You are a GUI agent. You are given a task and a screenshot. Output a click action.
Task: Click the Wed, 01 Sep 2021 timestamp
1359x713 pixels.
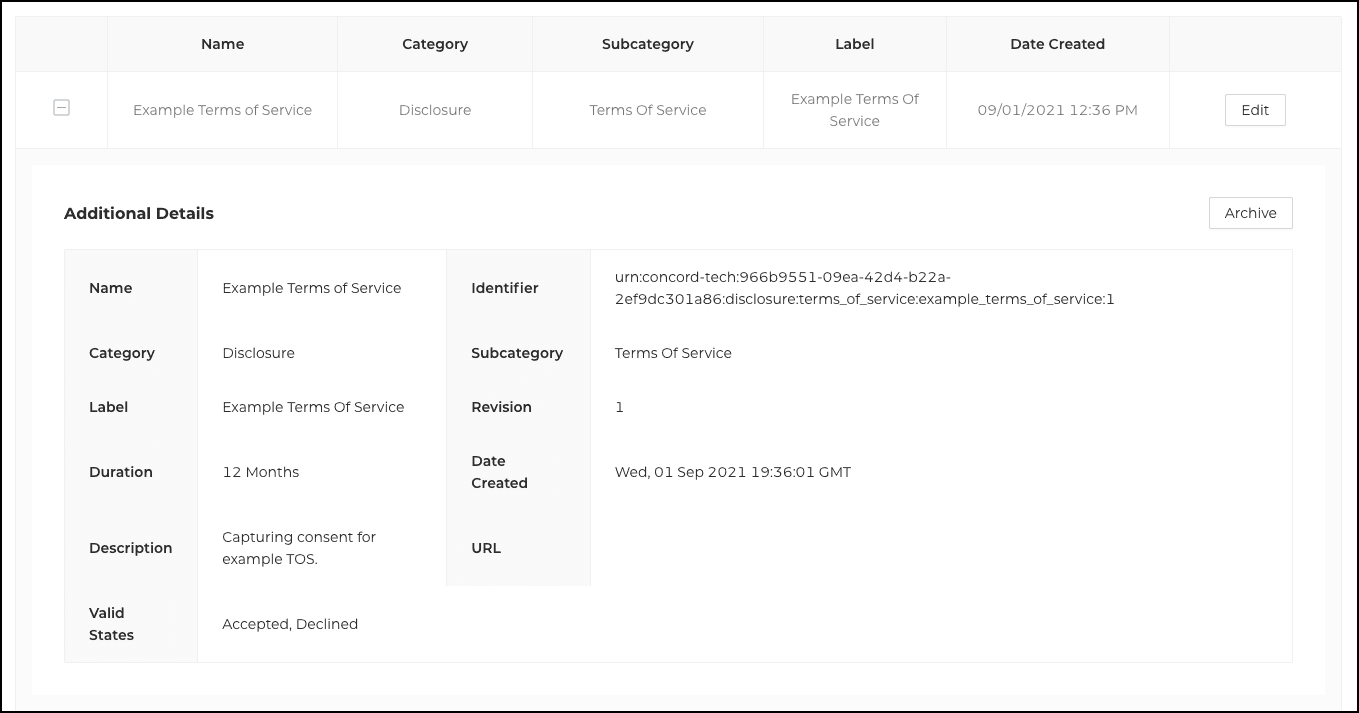(x=733, y=472)
